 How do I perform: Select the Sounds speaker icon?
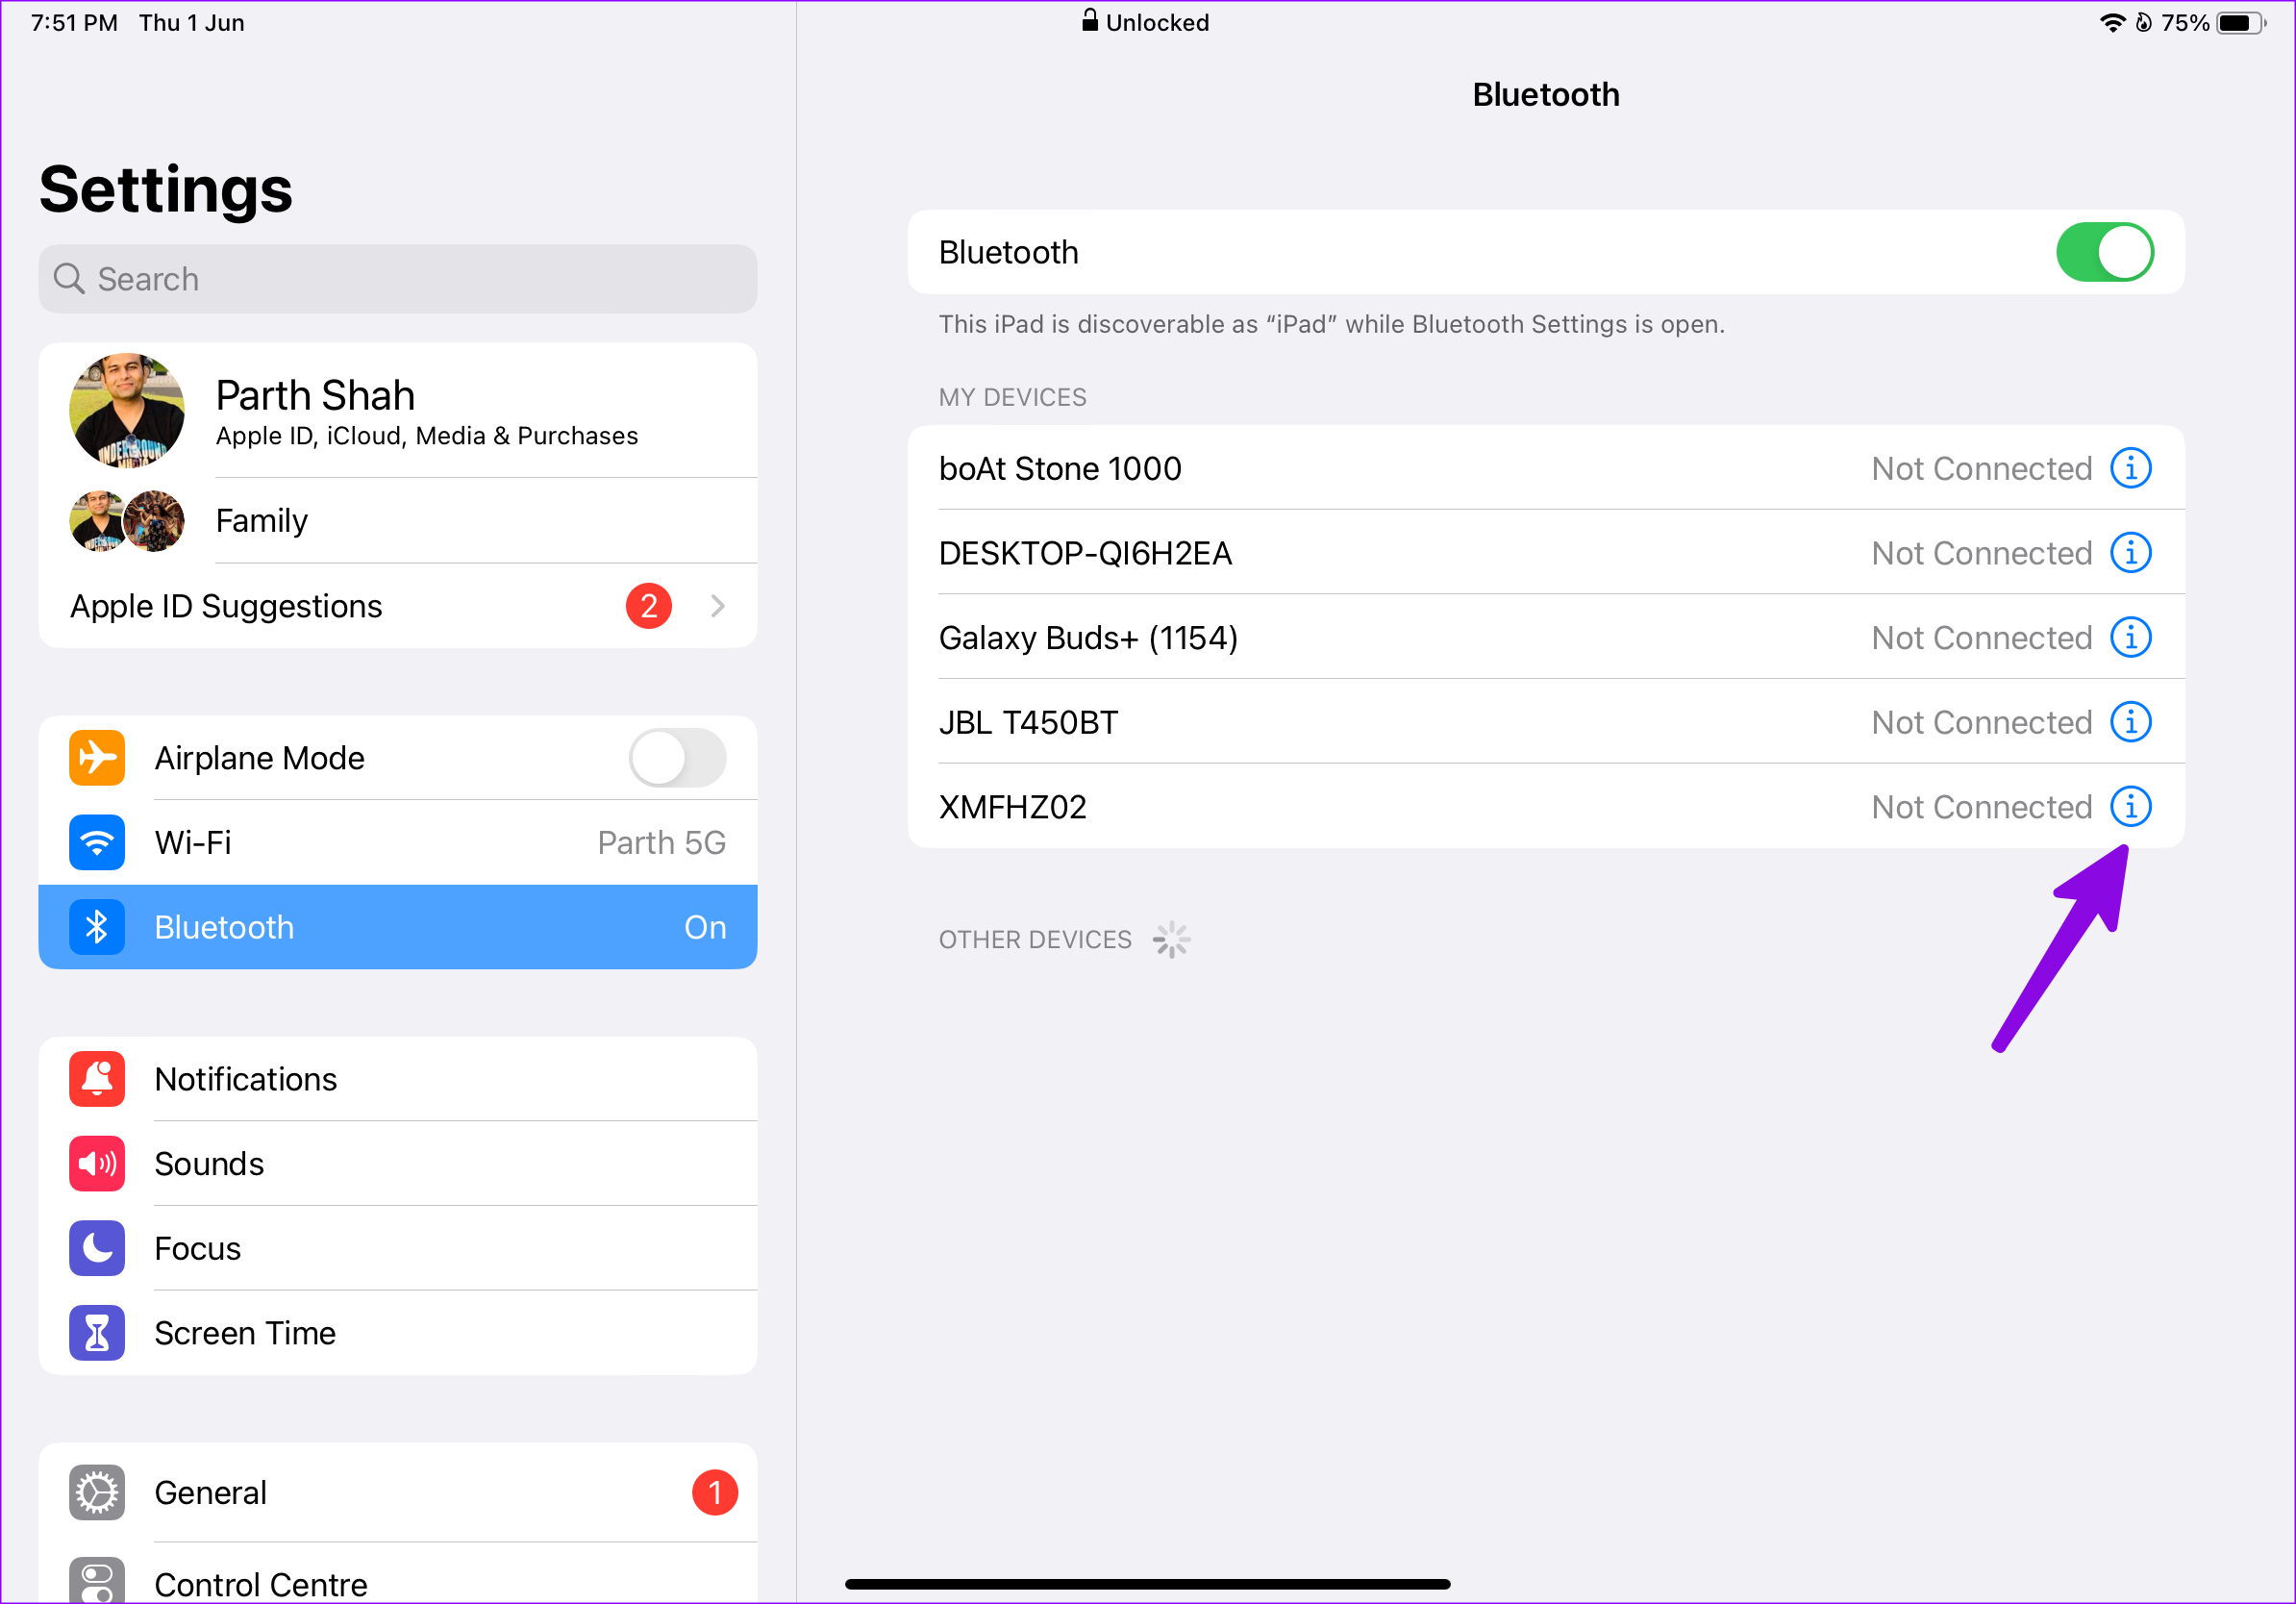pos(97,1163)
